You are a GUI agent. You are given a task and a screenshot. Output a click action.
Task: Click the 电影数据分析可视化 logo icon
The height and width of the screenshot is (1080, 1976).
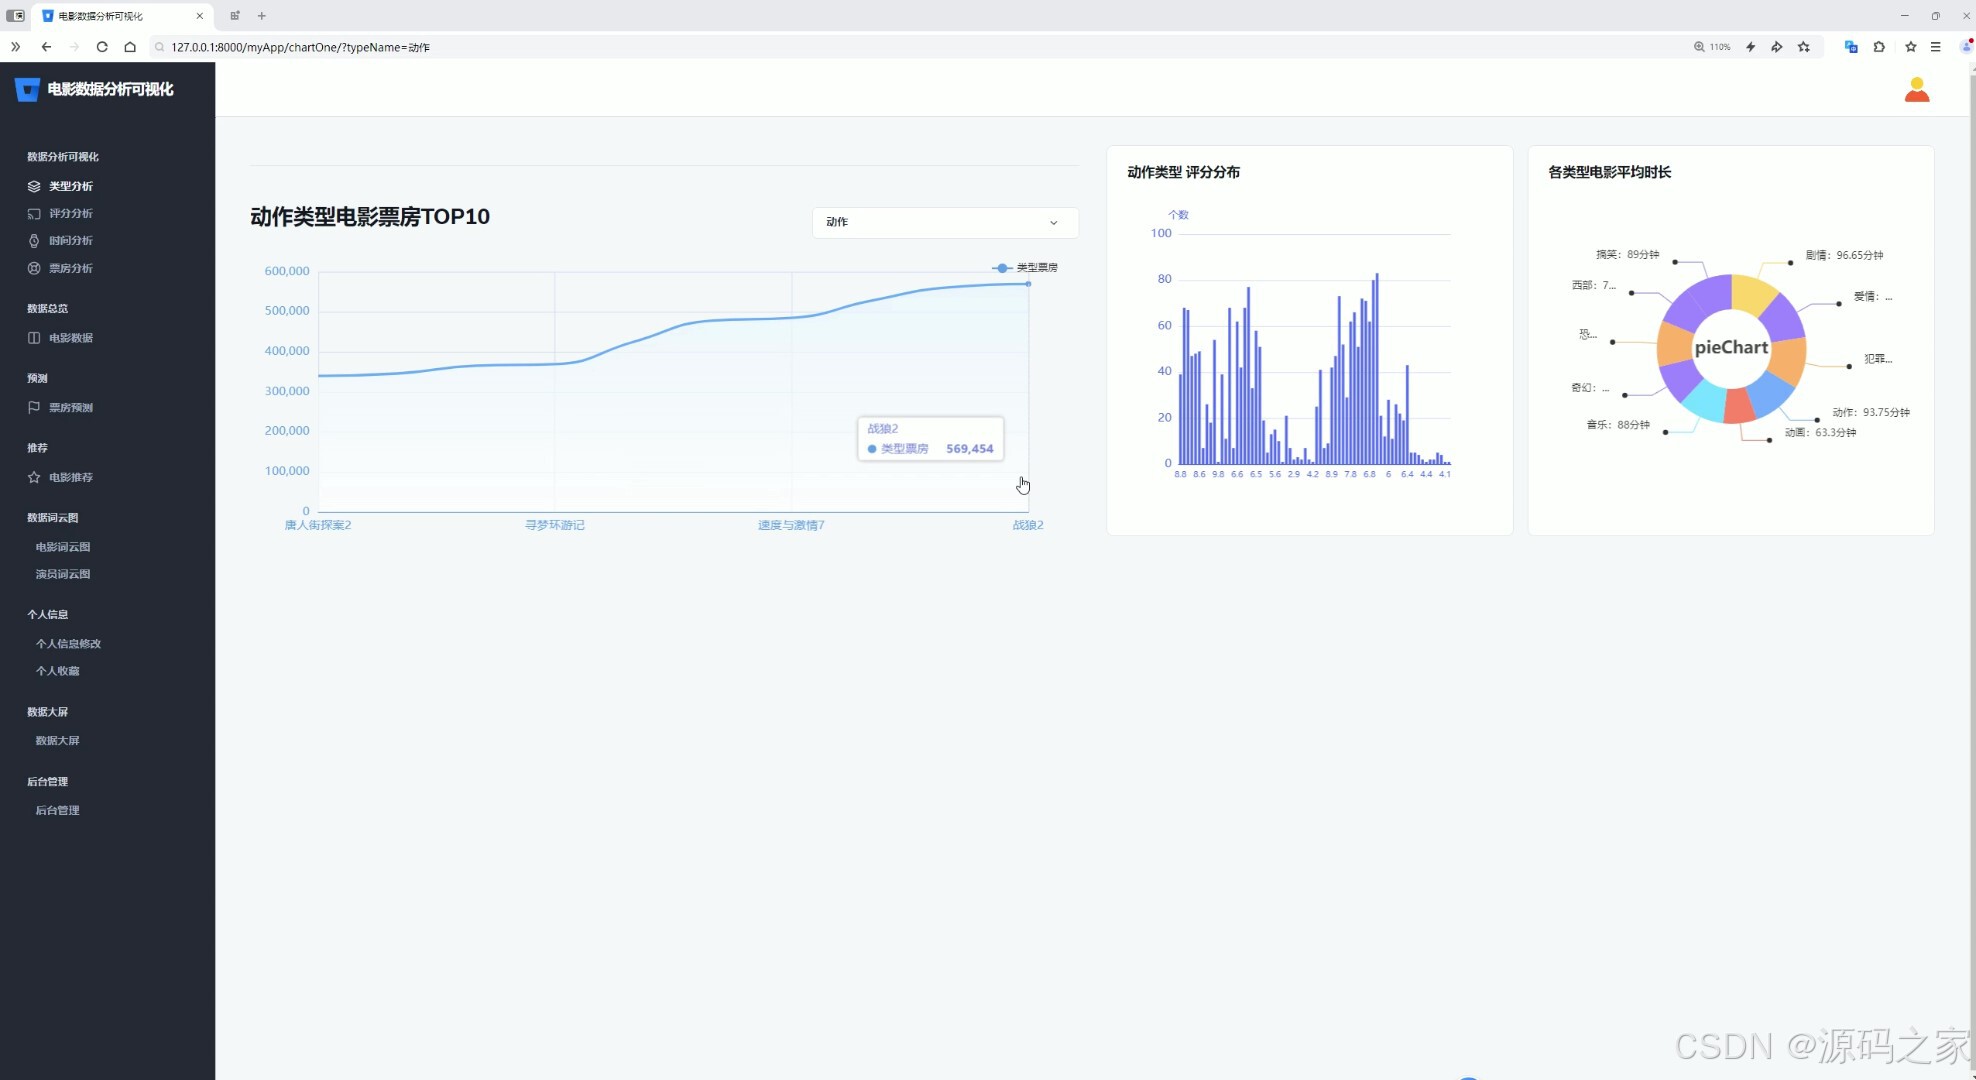pos(28,90)
